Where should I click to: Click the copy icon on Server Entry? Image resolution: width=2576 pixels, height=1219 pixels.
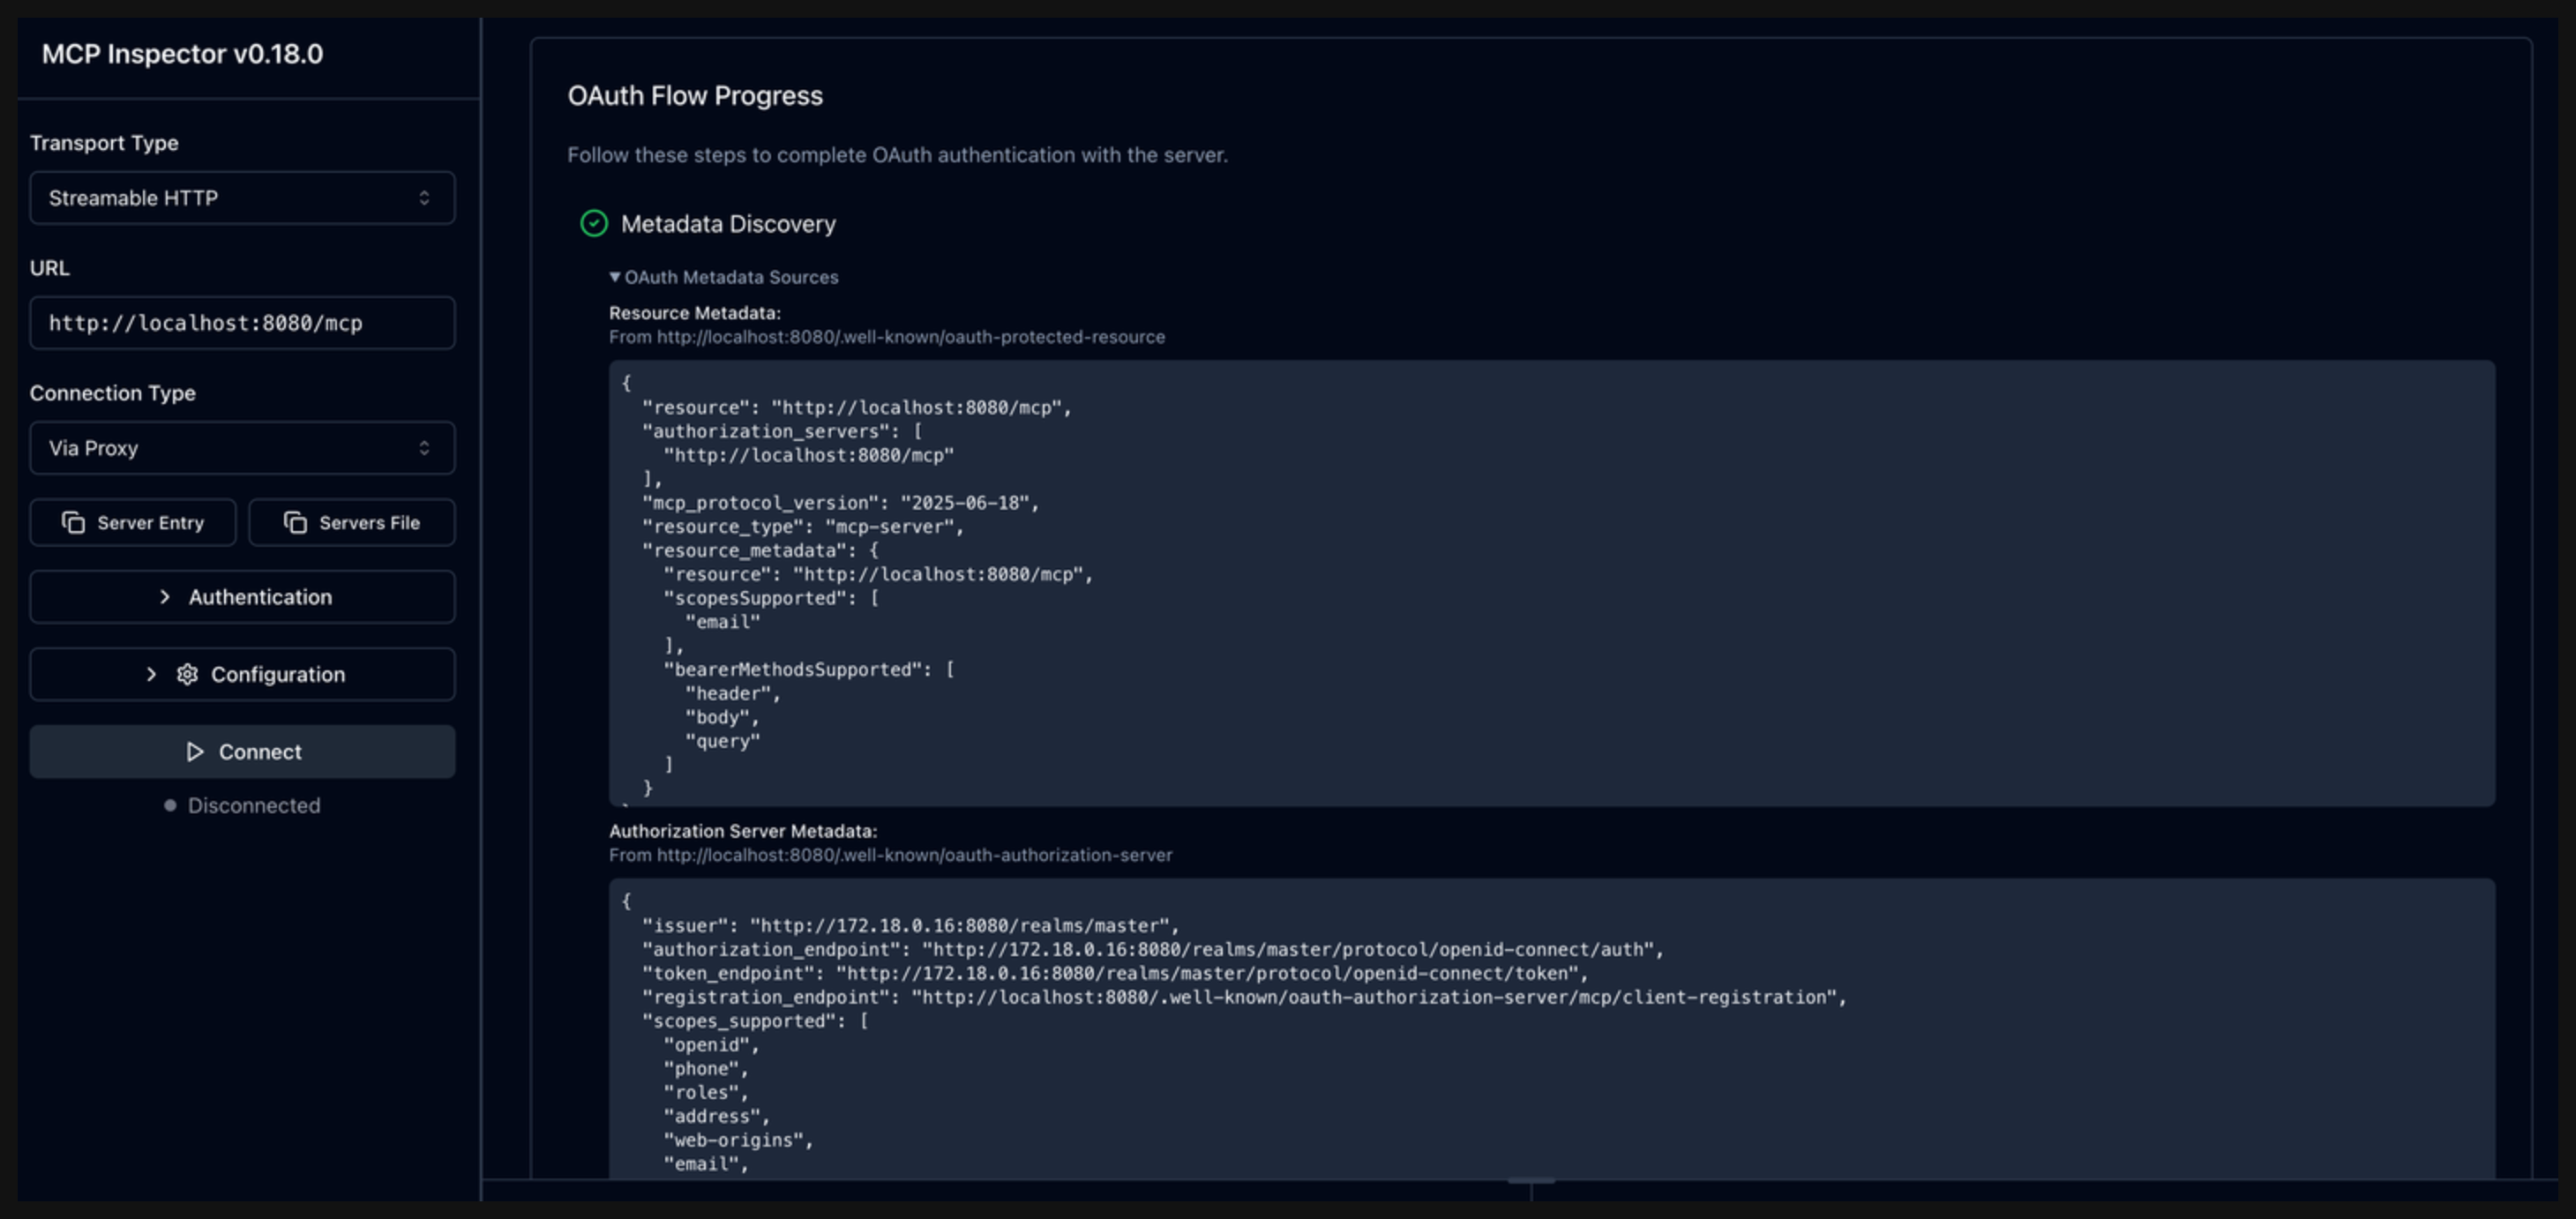click(73, 522)
